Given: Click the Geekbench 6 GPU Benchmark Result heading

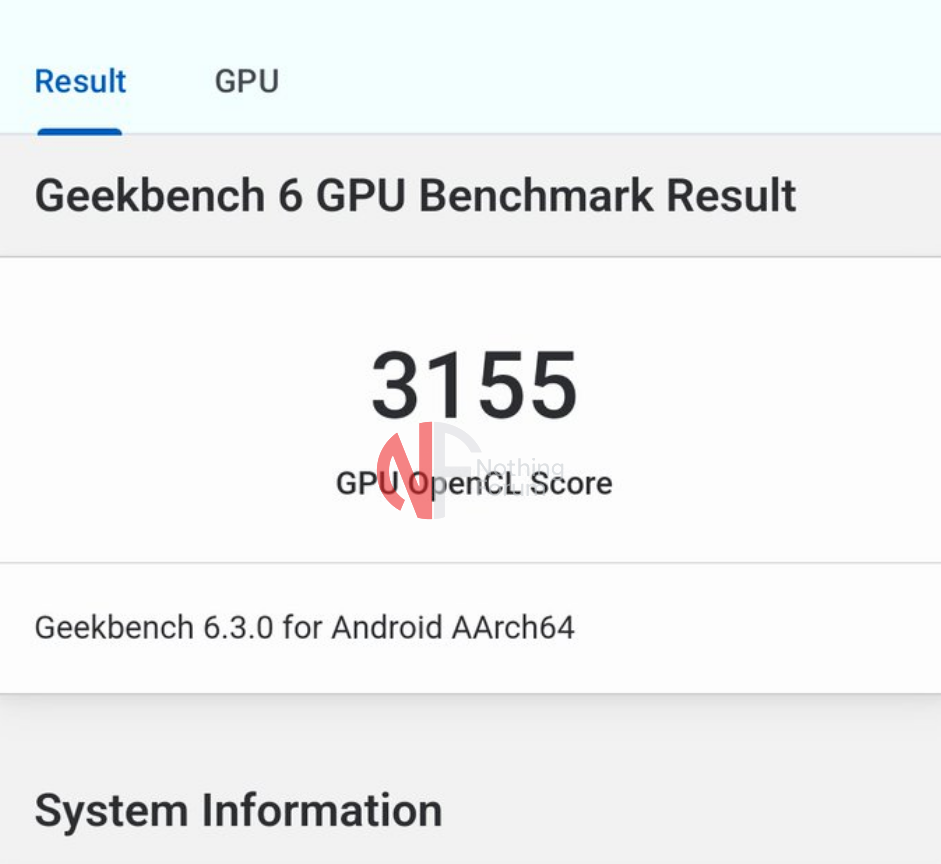Looking at the screenshot, I should click(415, 196).
